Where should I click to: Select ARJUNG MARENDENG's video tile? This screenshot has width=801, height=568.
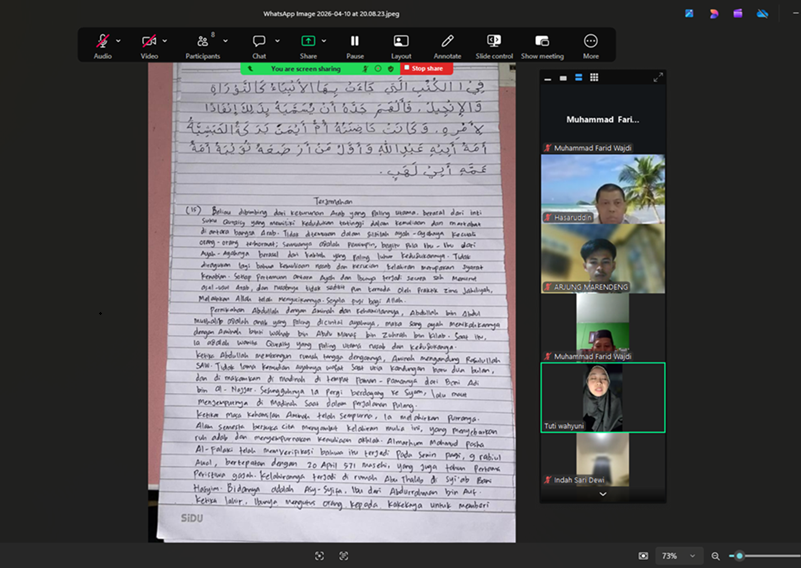point(603,258)
